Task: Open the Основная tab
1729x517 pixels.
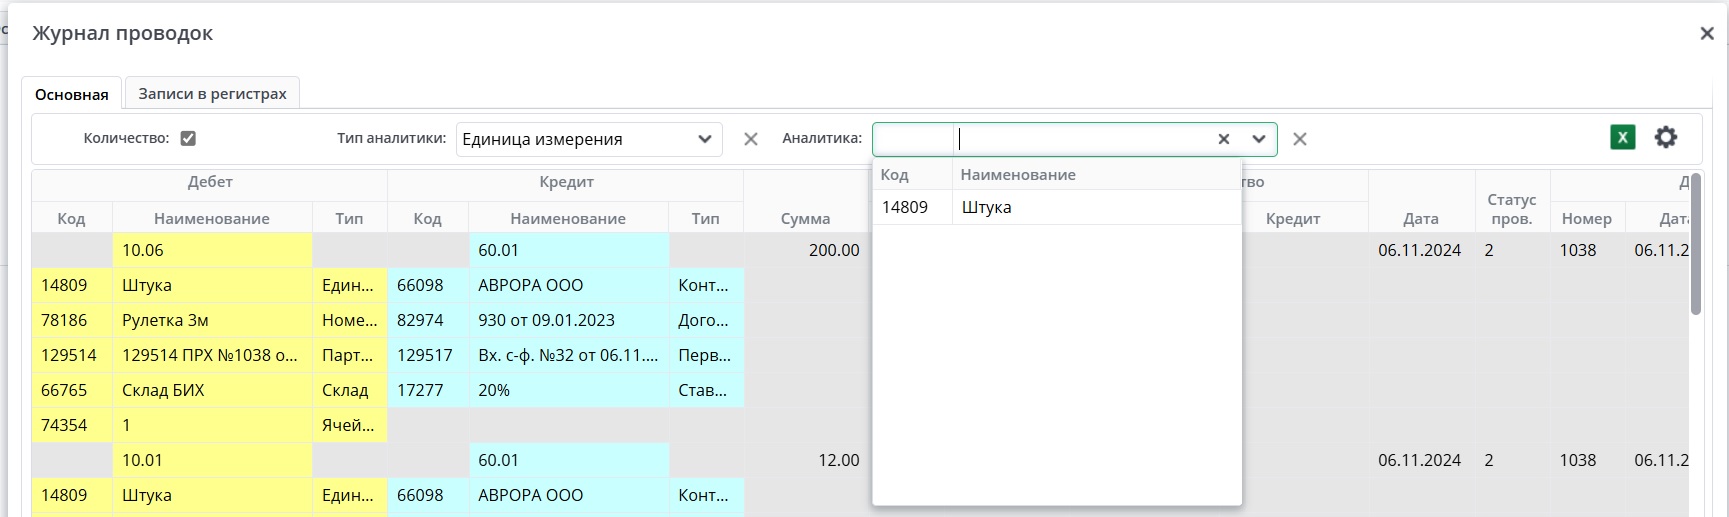Action: click(71, 94)
